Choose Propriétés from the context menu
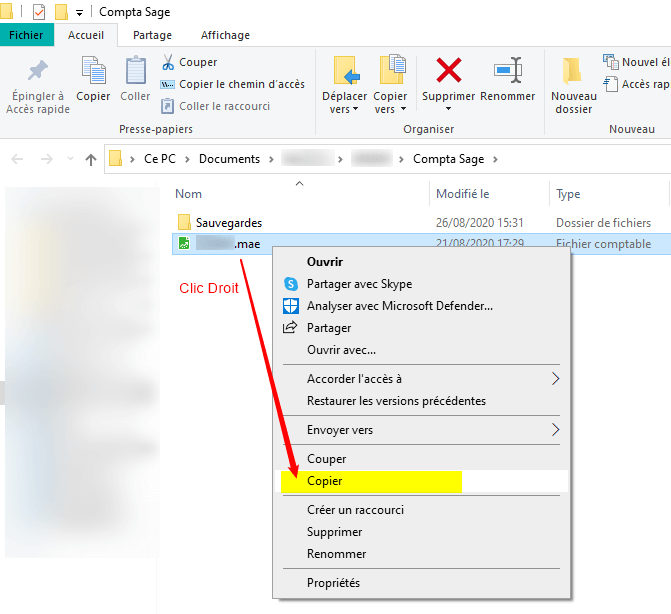 pyautogui.click(x=333, y=583)
